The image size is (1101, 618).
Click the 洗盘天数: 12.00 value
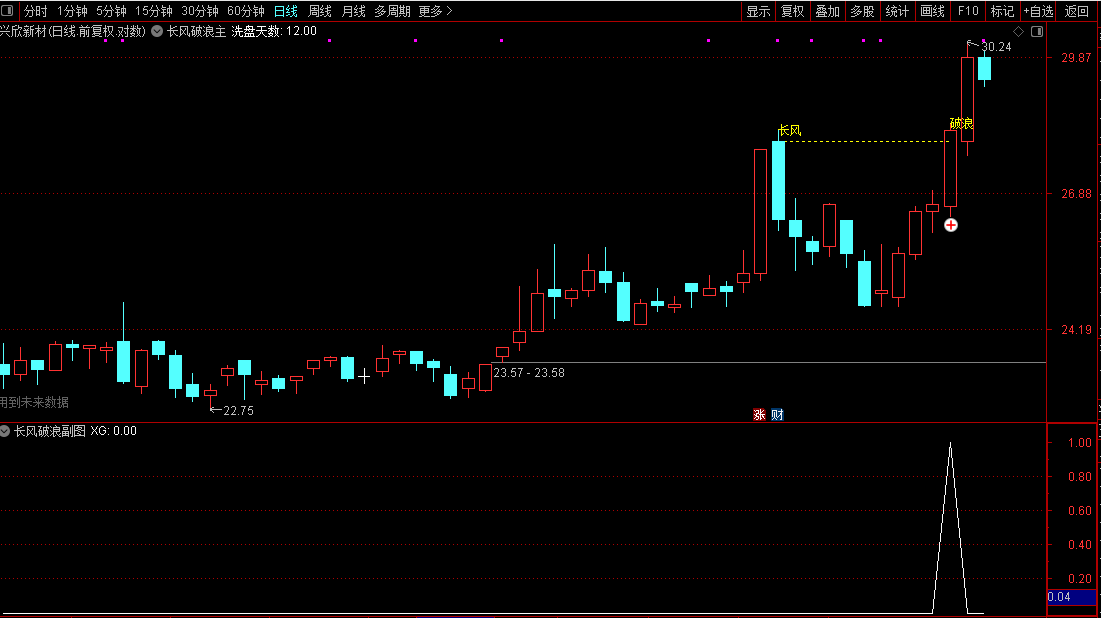pyautogui.click(x=274, y=32)
